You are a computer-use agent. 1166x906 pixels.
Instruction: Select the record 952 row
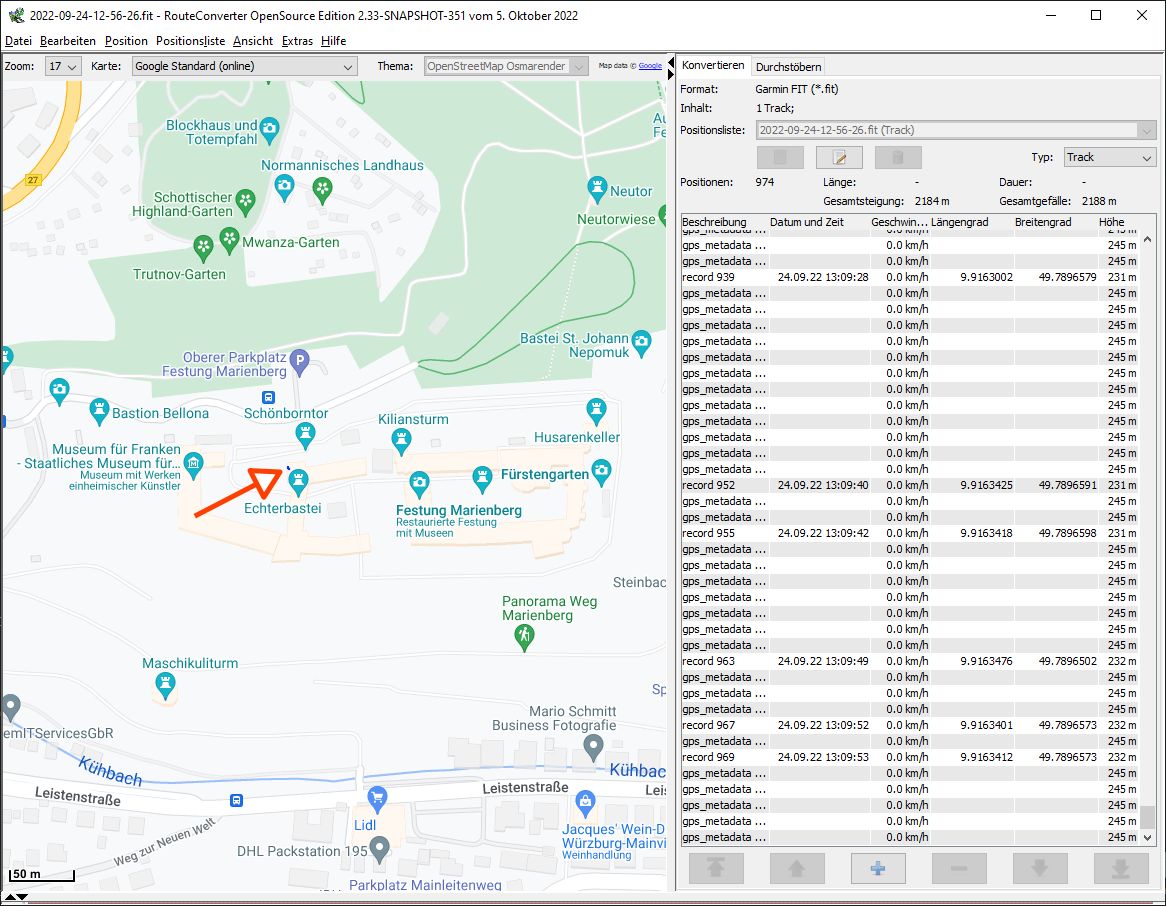pos(909,485)
